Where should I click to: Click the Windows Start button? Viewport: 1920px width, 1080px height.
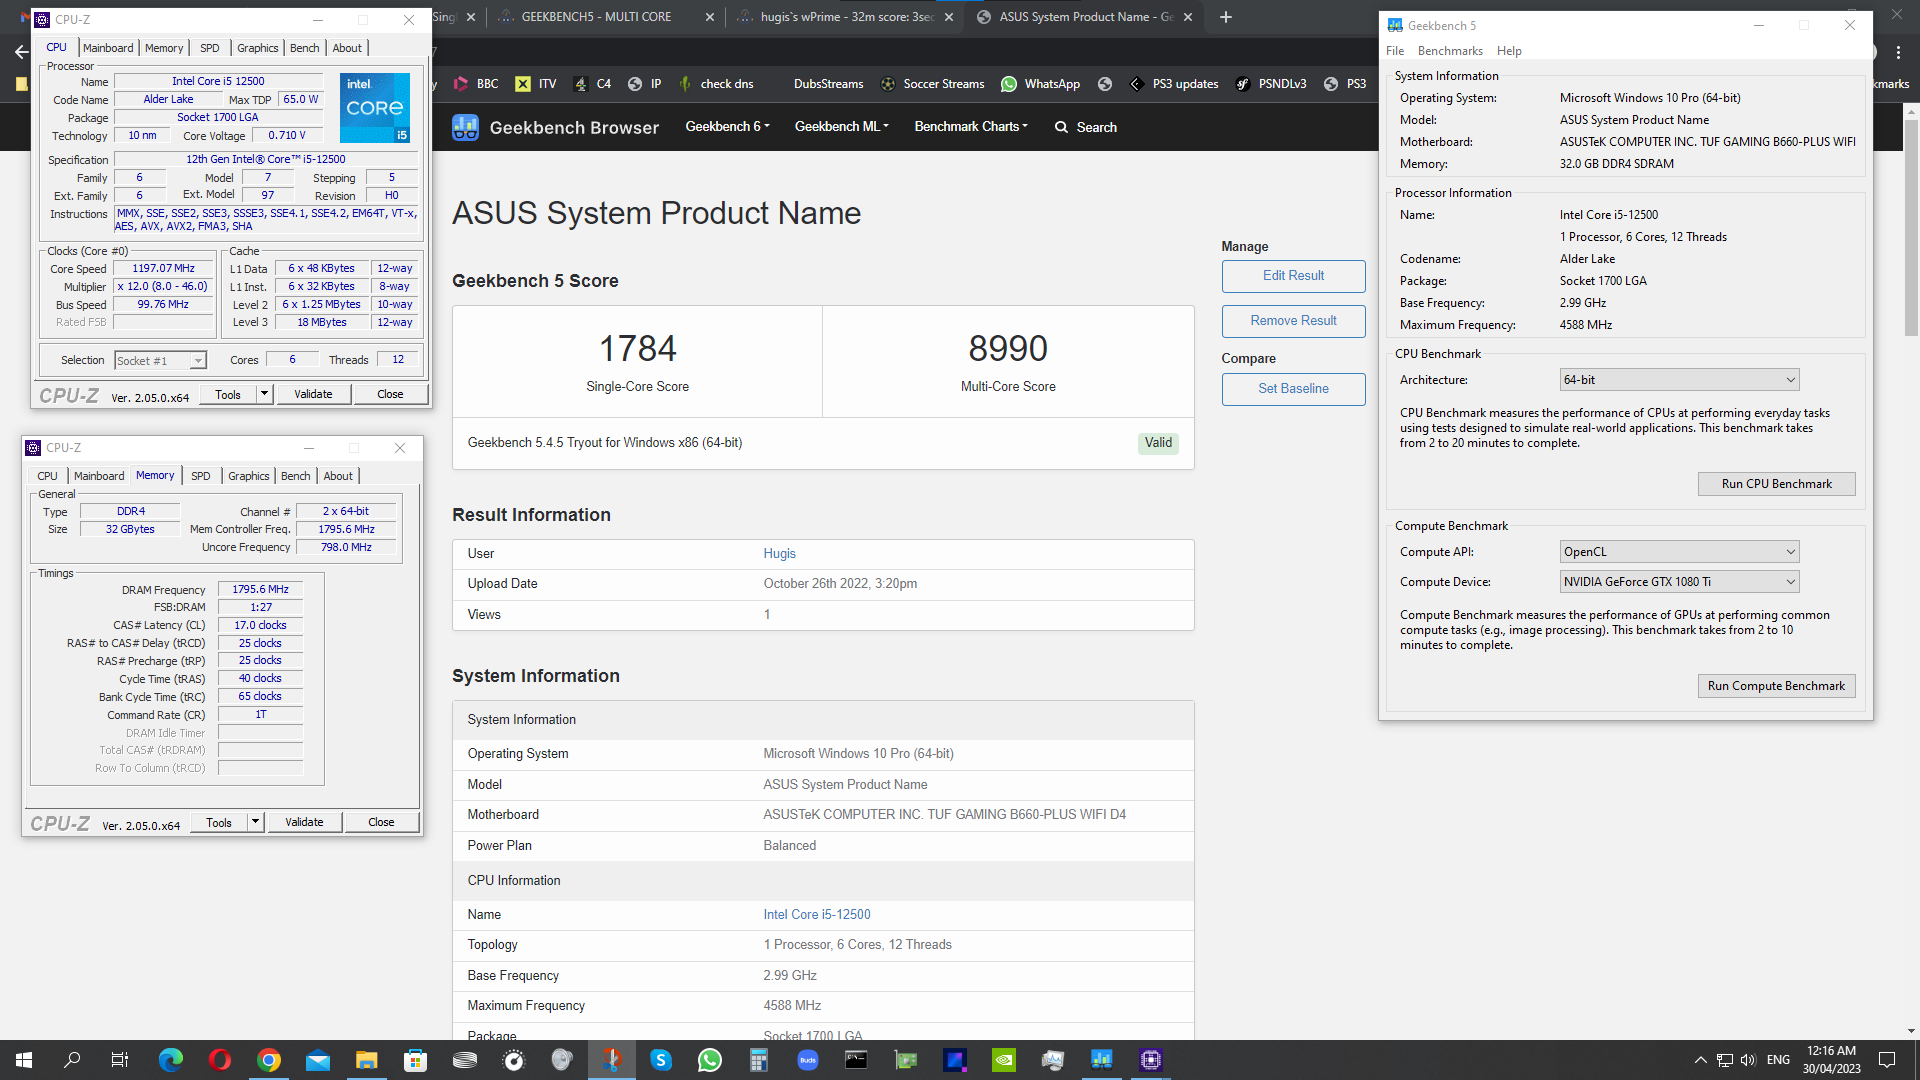point(24,1060)
